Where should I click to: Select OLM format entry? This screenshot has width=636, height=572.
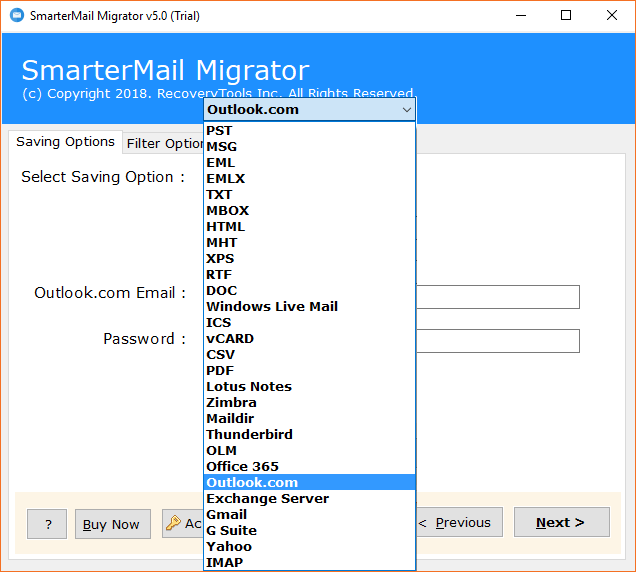309,450
